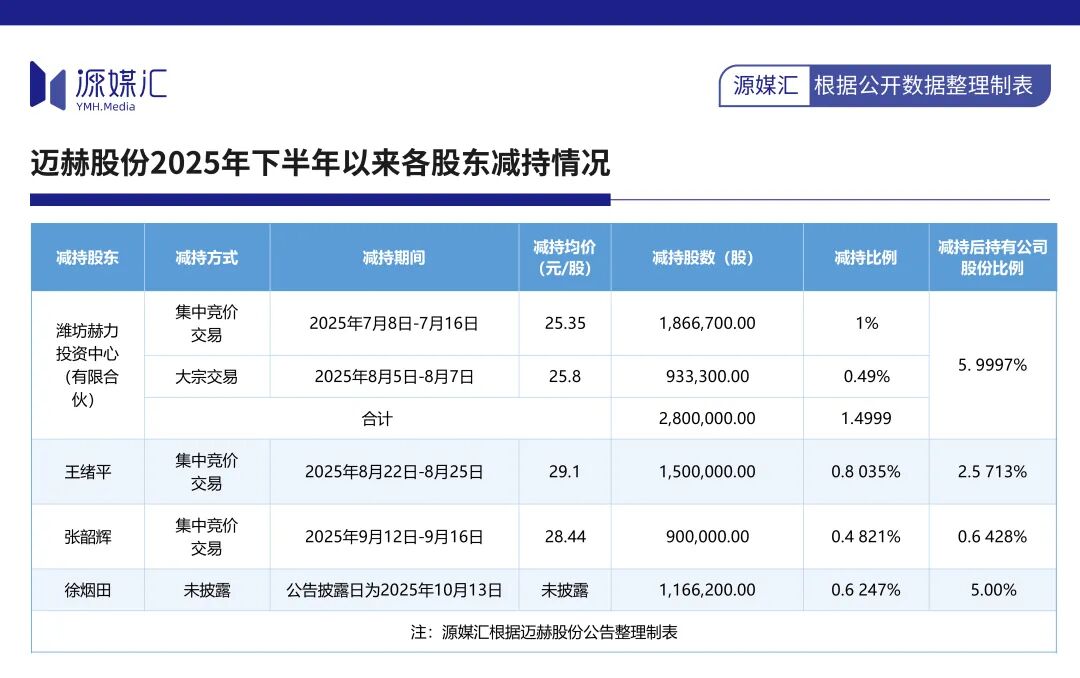Click the 减持期间 column header
Screen dimensions: 1080x678
click(394, 258)
